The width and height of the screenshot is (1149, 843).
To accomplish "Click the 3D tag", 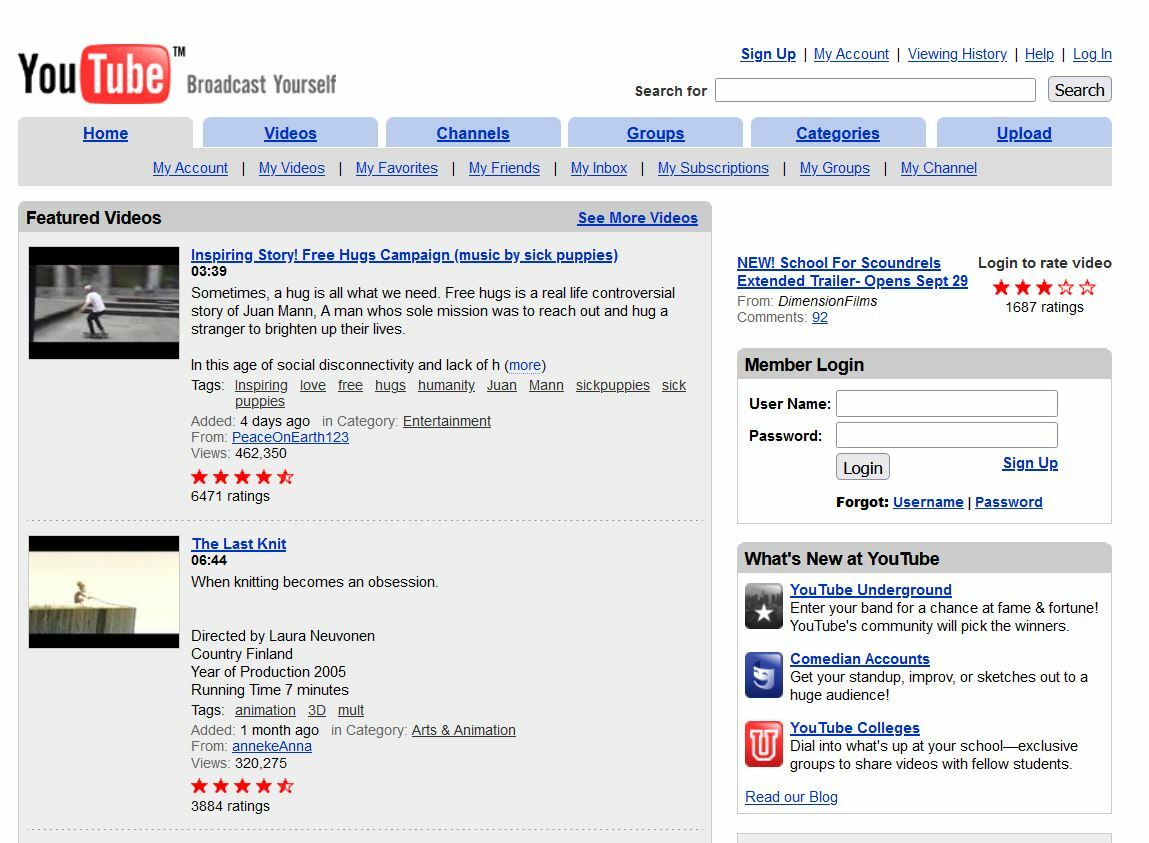I will click(x=317, y=710).
